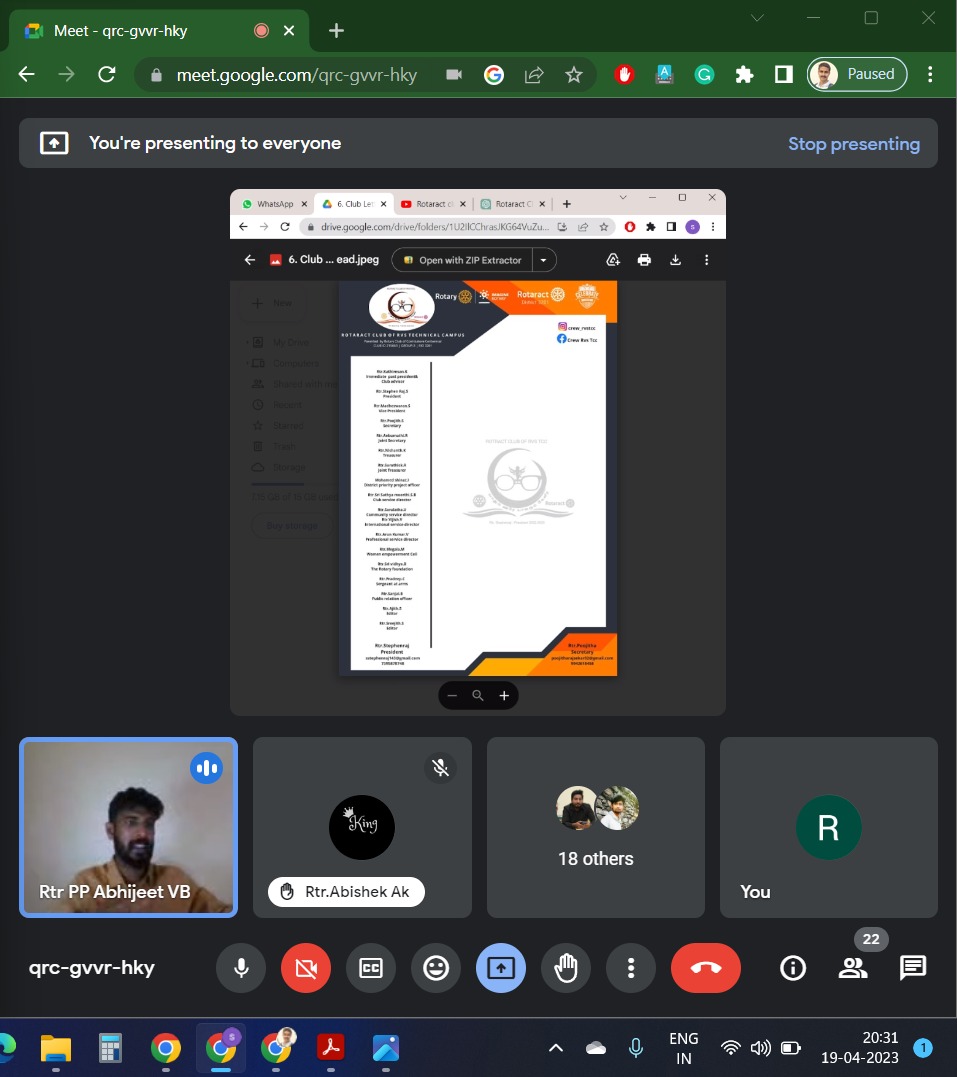Expand hidden system tray icons
Viewport: 957px width, 1077px height.
coord(556,1048)
